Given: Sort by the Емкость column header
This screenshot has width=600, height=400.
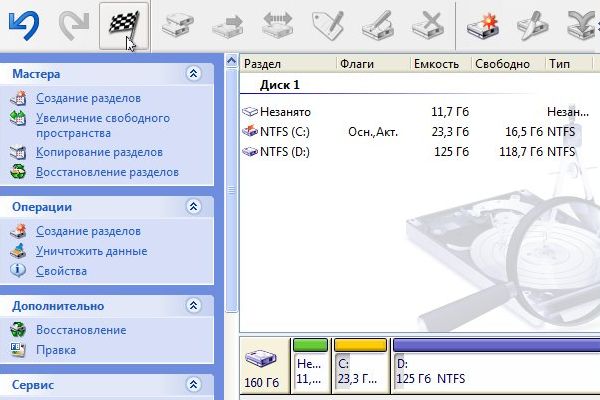Looking at the screenshot, I should [x=441, y=64].
